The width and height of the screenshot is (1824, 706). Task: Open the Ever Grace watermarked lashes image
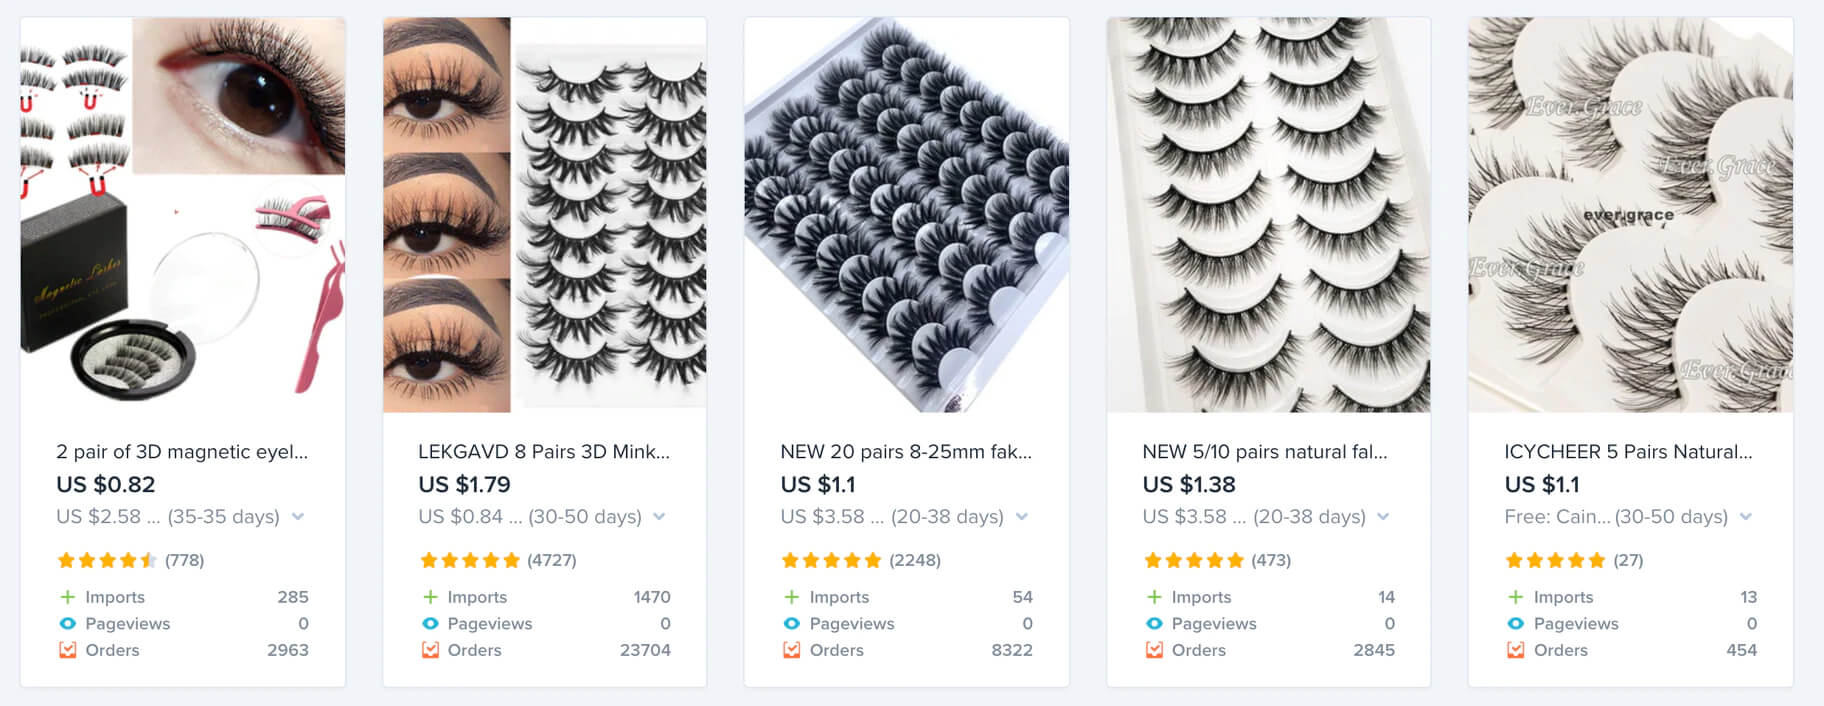[x=1630, y=215]
